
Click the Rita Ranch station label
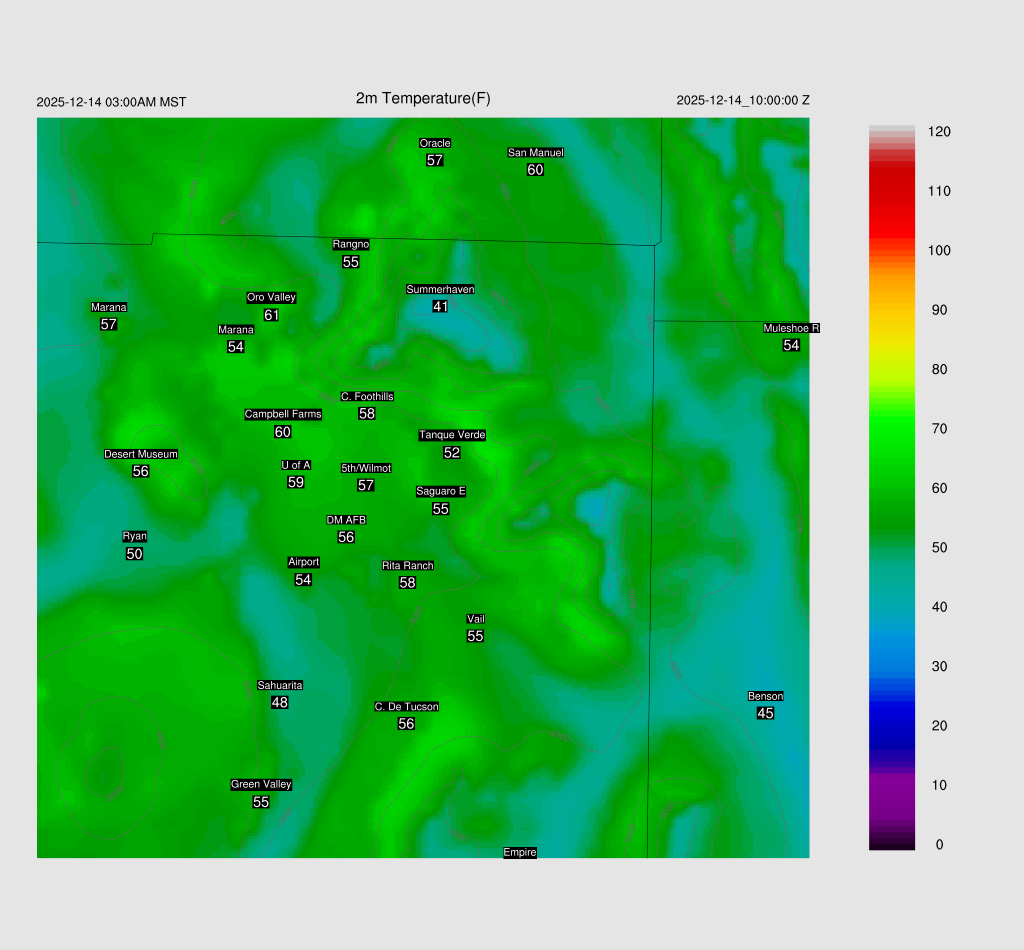(x=407, y=566)
